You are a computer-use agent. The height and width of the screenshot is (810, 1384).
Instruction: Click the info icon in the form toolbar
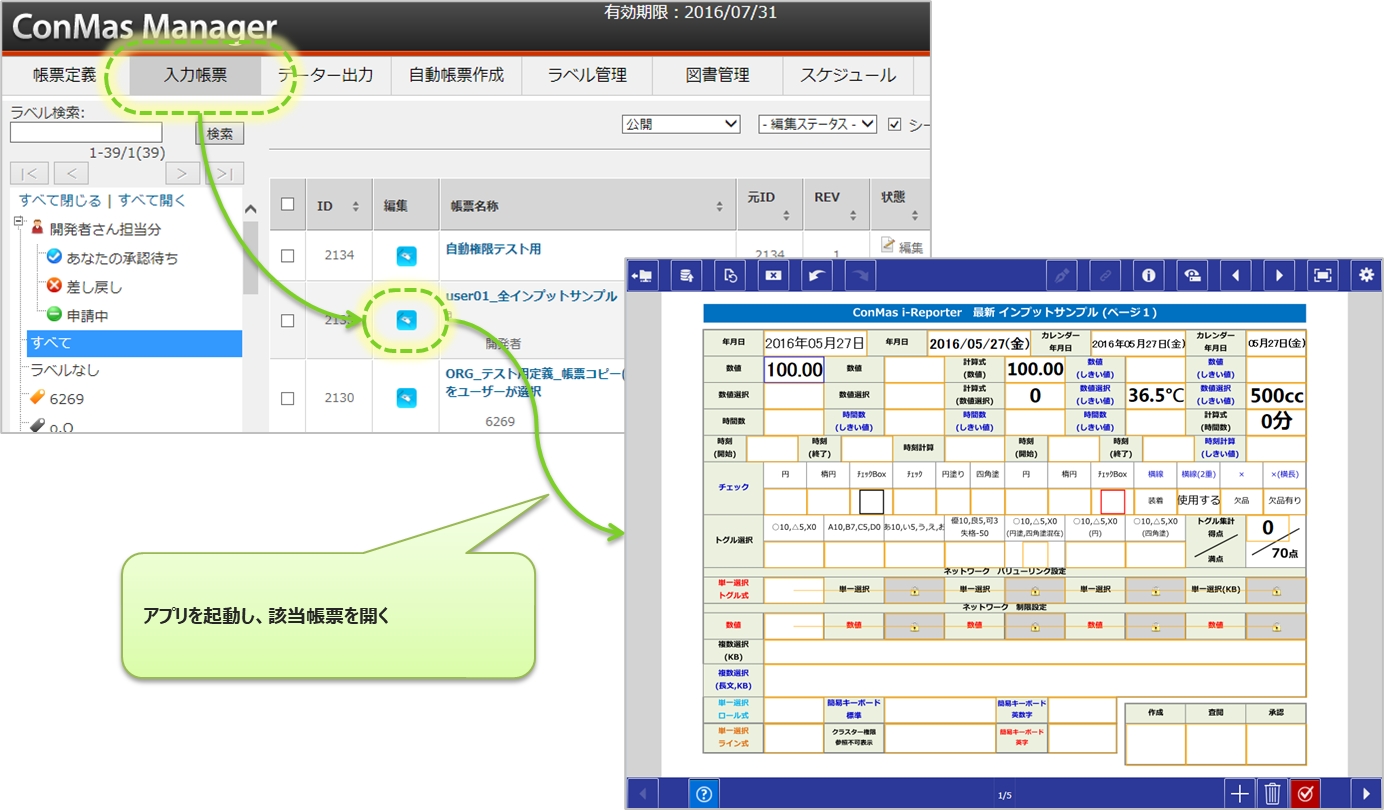tap(1149, 275)
